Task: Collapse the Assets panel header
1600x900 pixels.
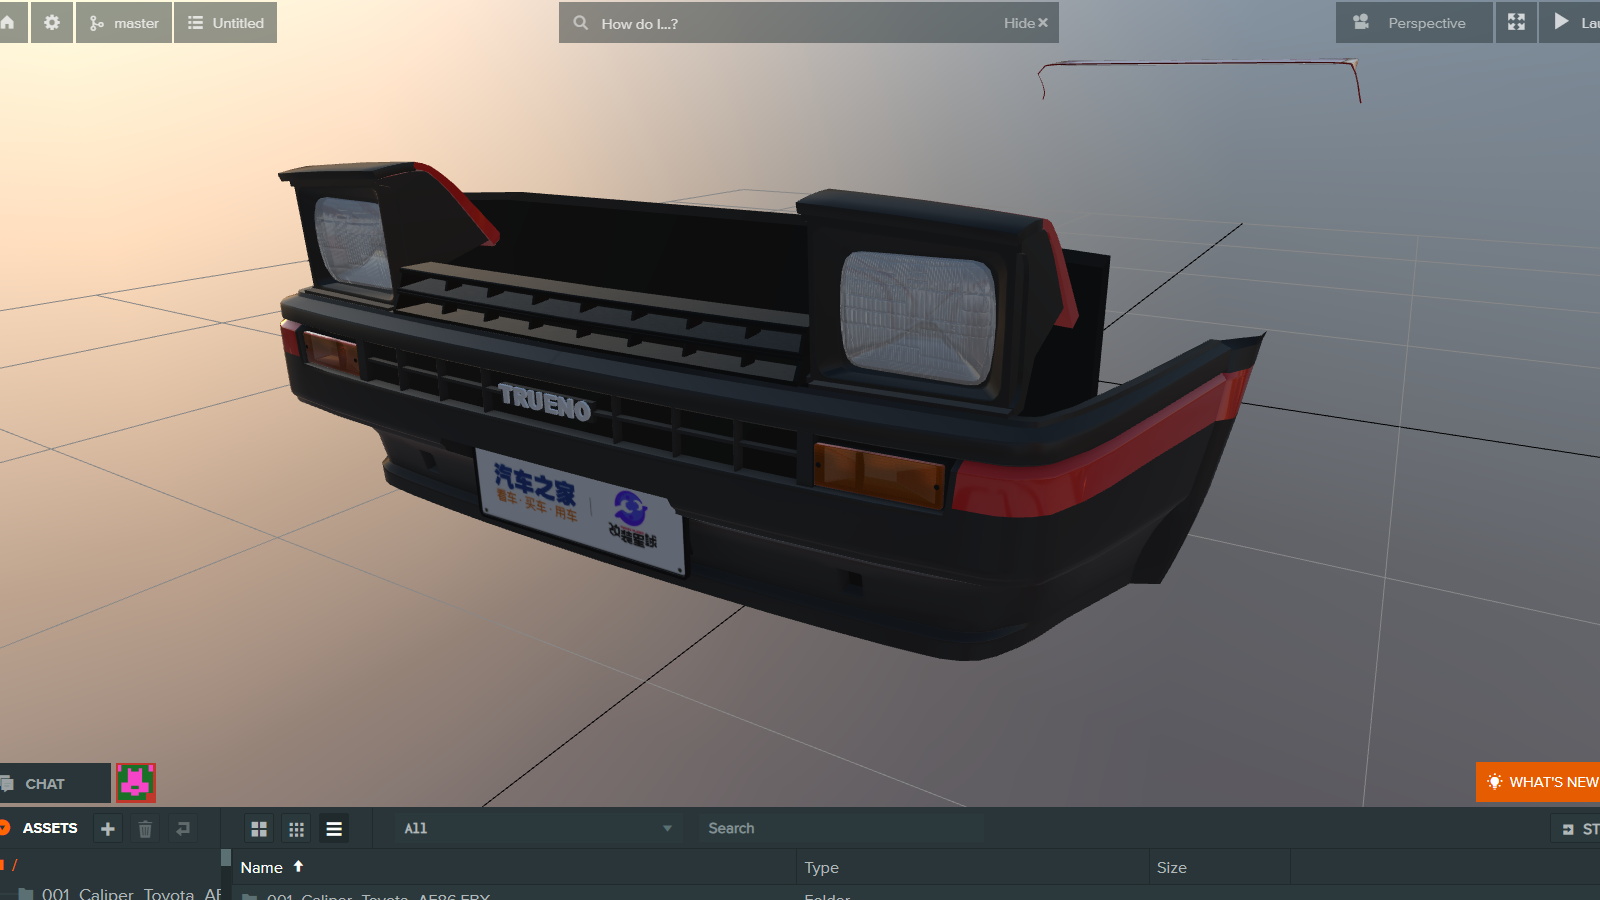Action: (40, 828)
